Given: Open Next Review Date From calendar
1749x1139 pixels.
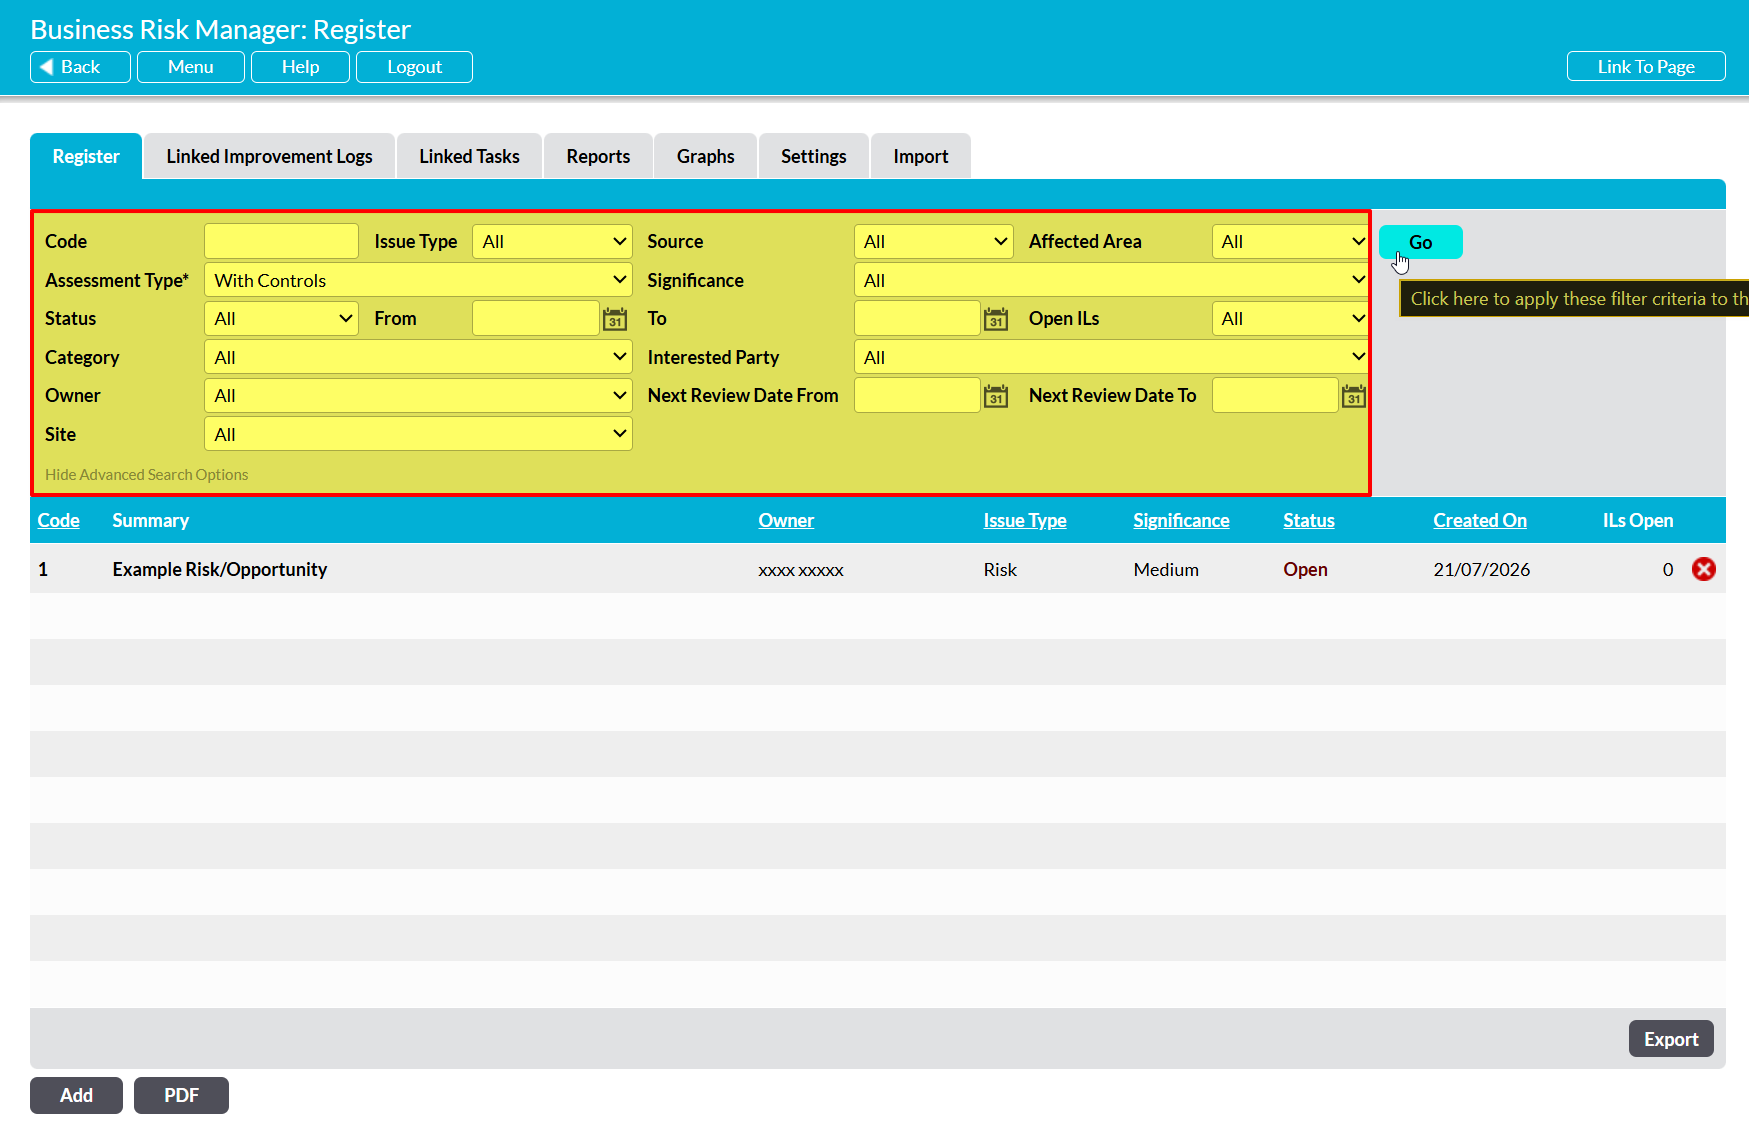Looking at the screenshot, I should pos(996,396).
